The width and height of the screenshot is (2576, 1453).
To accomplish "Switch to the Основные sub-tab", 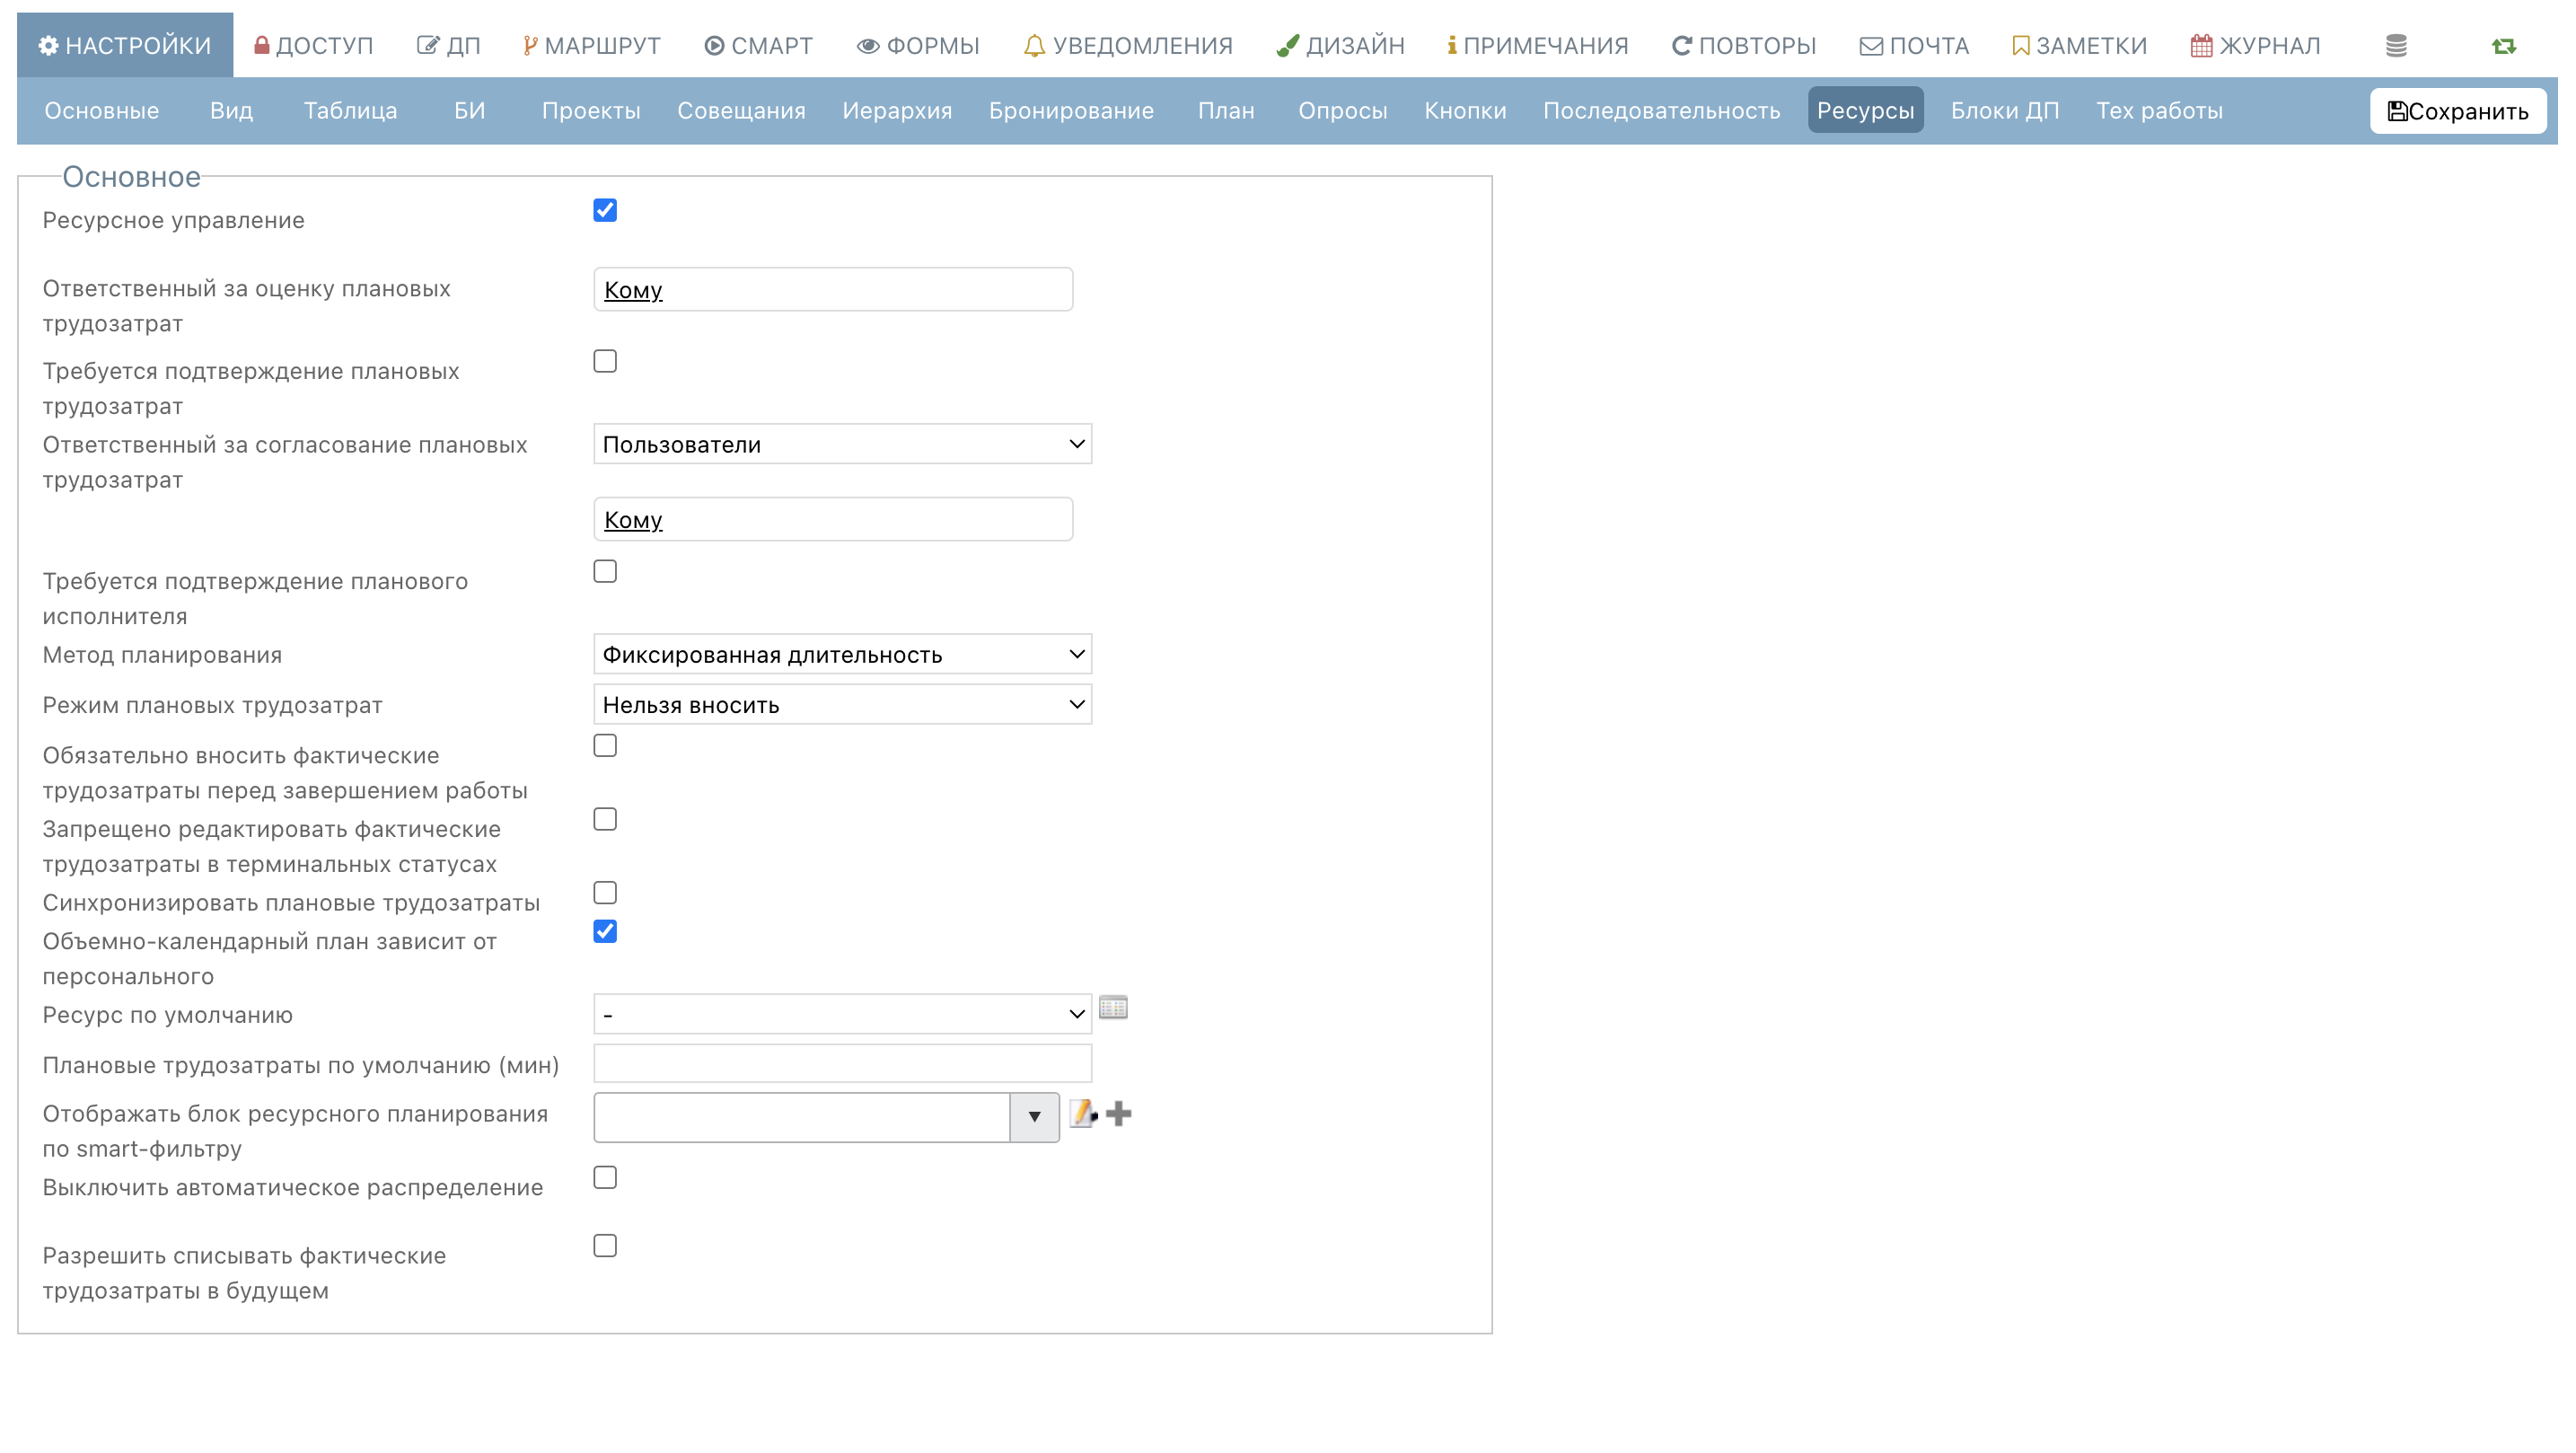I will (x=102, y=111).
